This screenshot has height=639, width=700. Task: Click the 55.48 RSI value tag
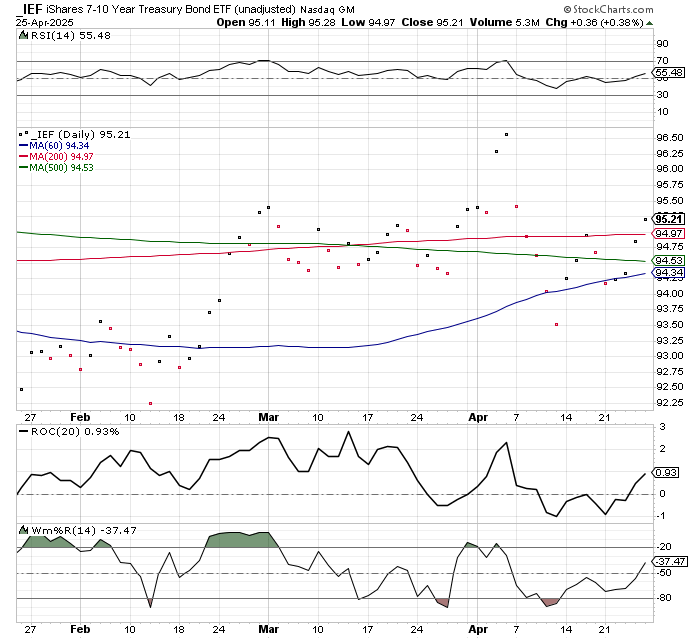tap(668, 73)
